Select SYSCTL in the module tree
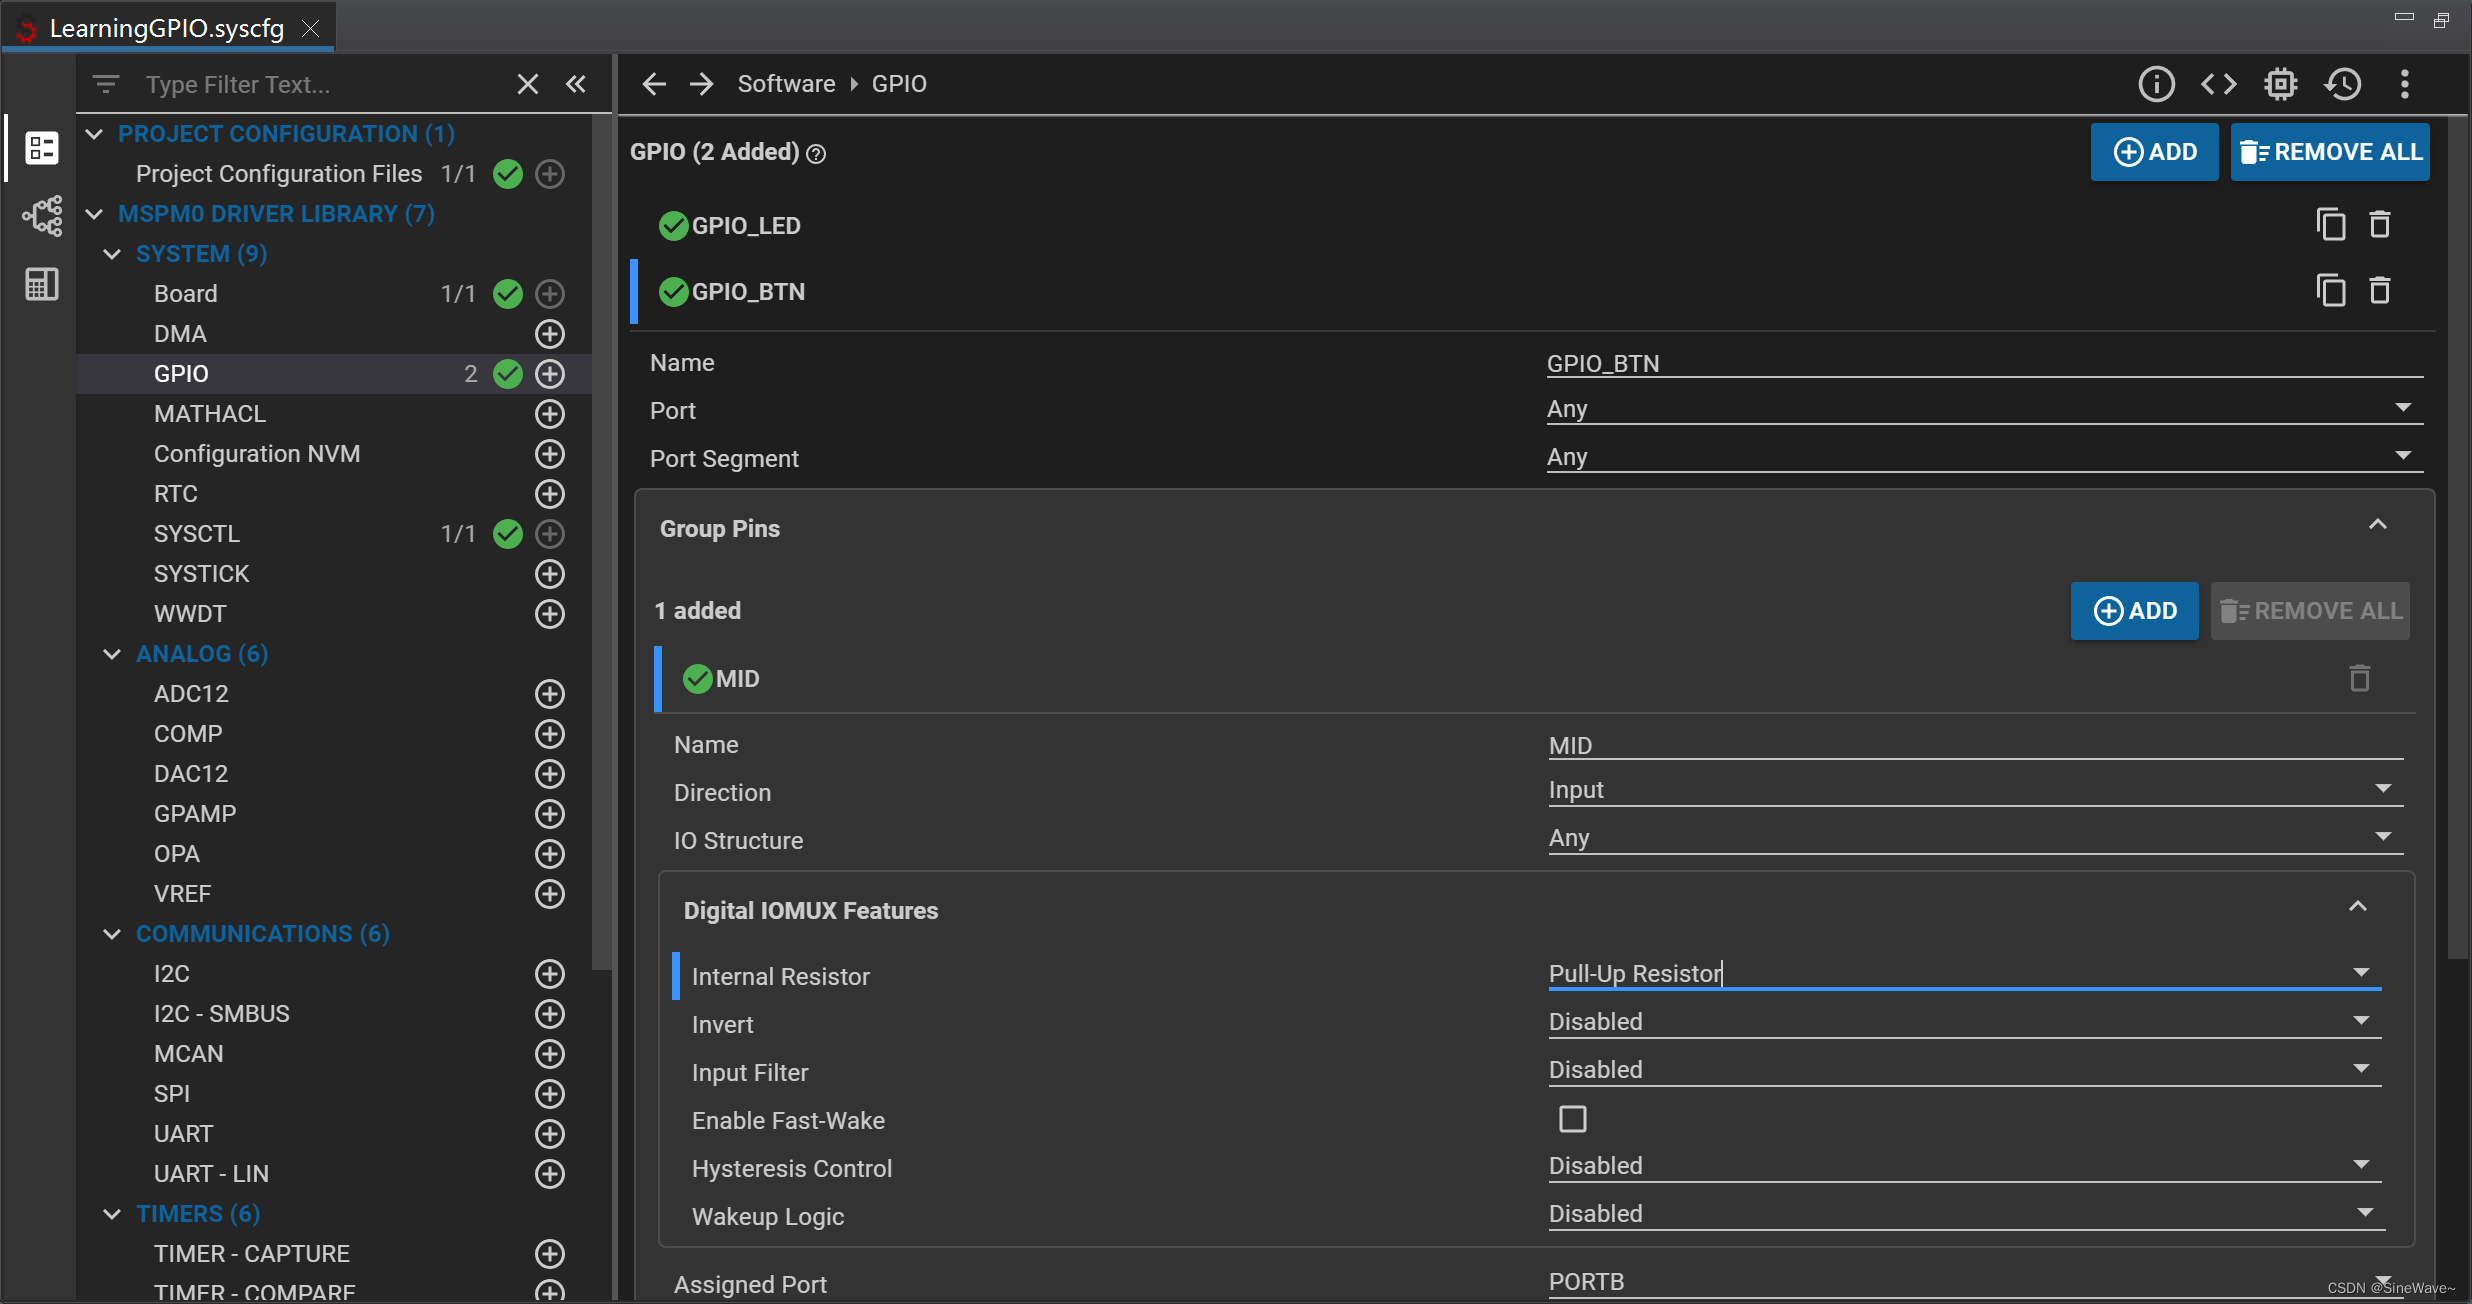Screen dimensions: 2472x1304 tap(197, 534)
